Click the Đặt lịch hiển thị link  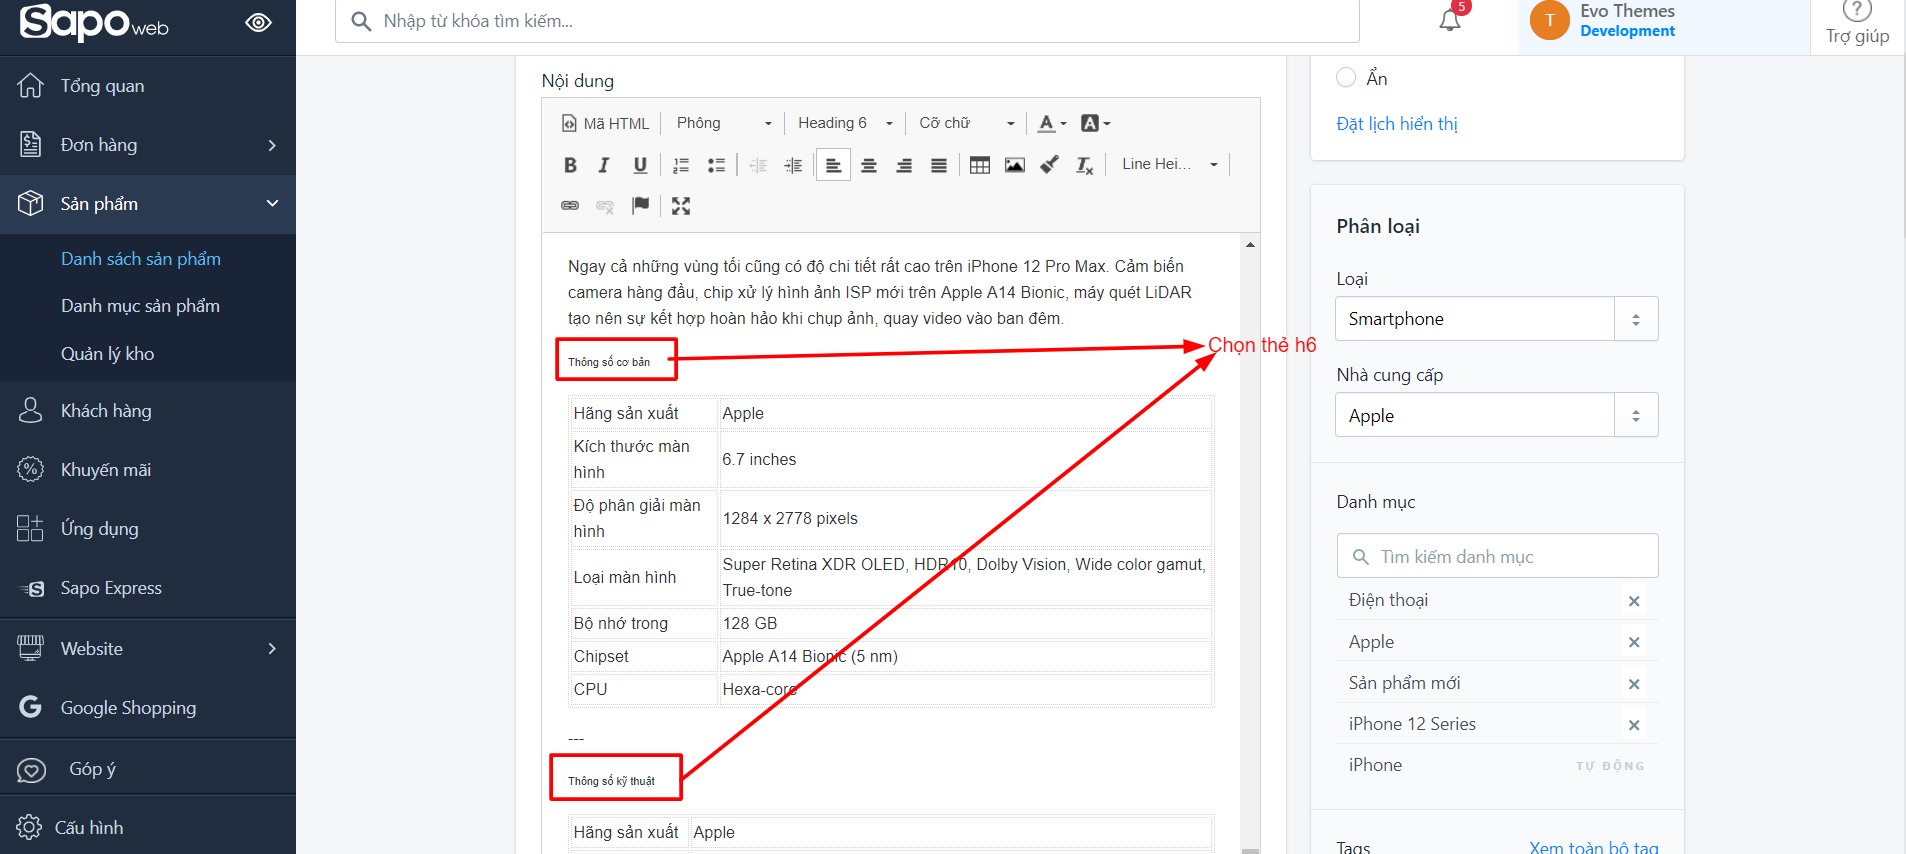tap(1397, 124)
